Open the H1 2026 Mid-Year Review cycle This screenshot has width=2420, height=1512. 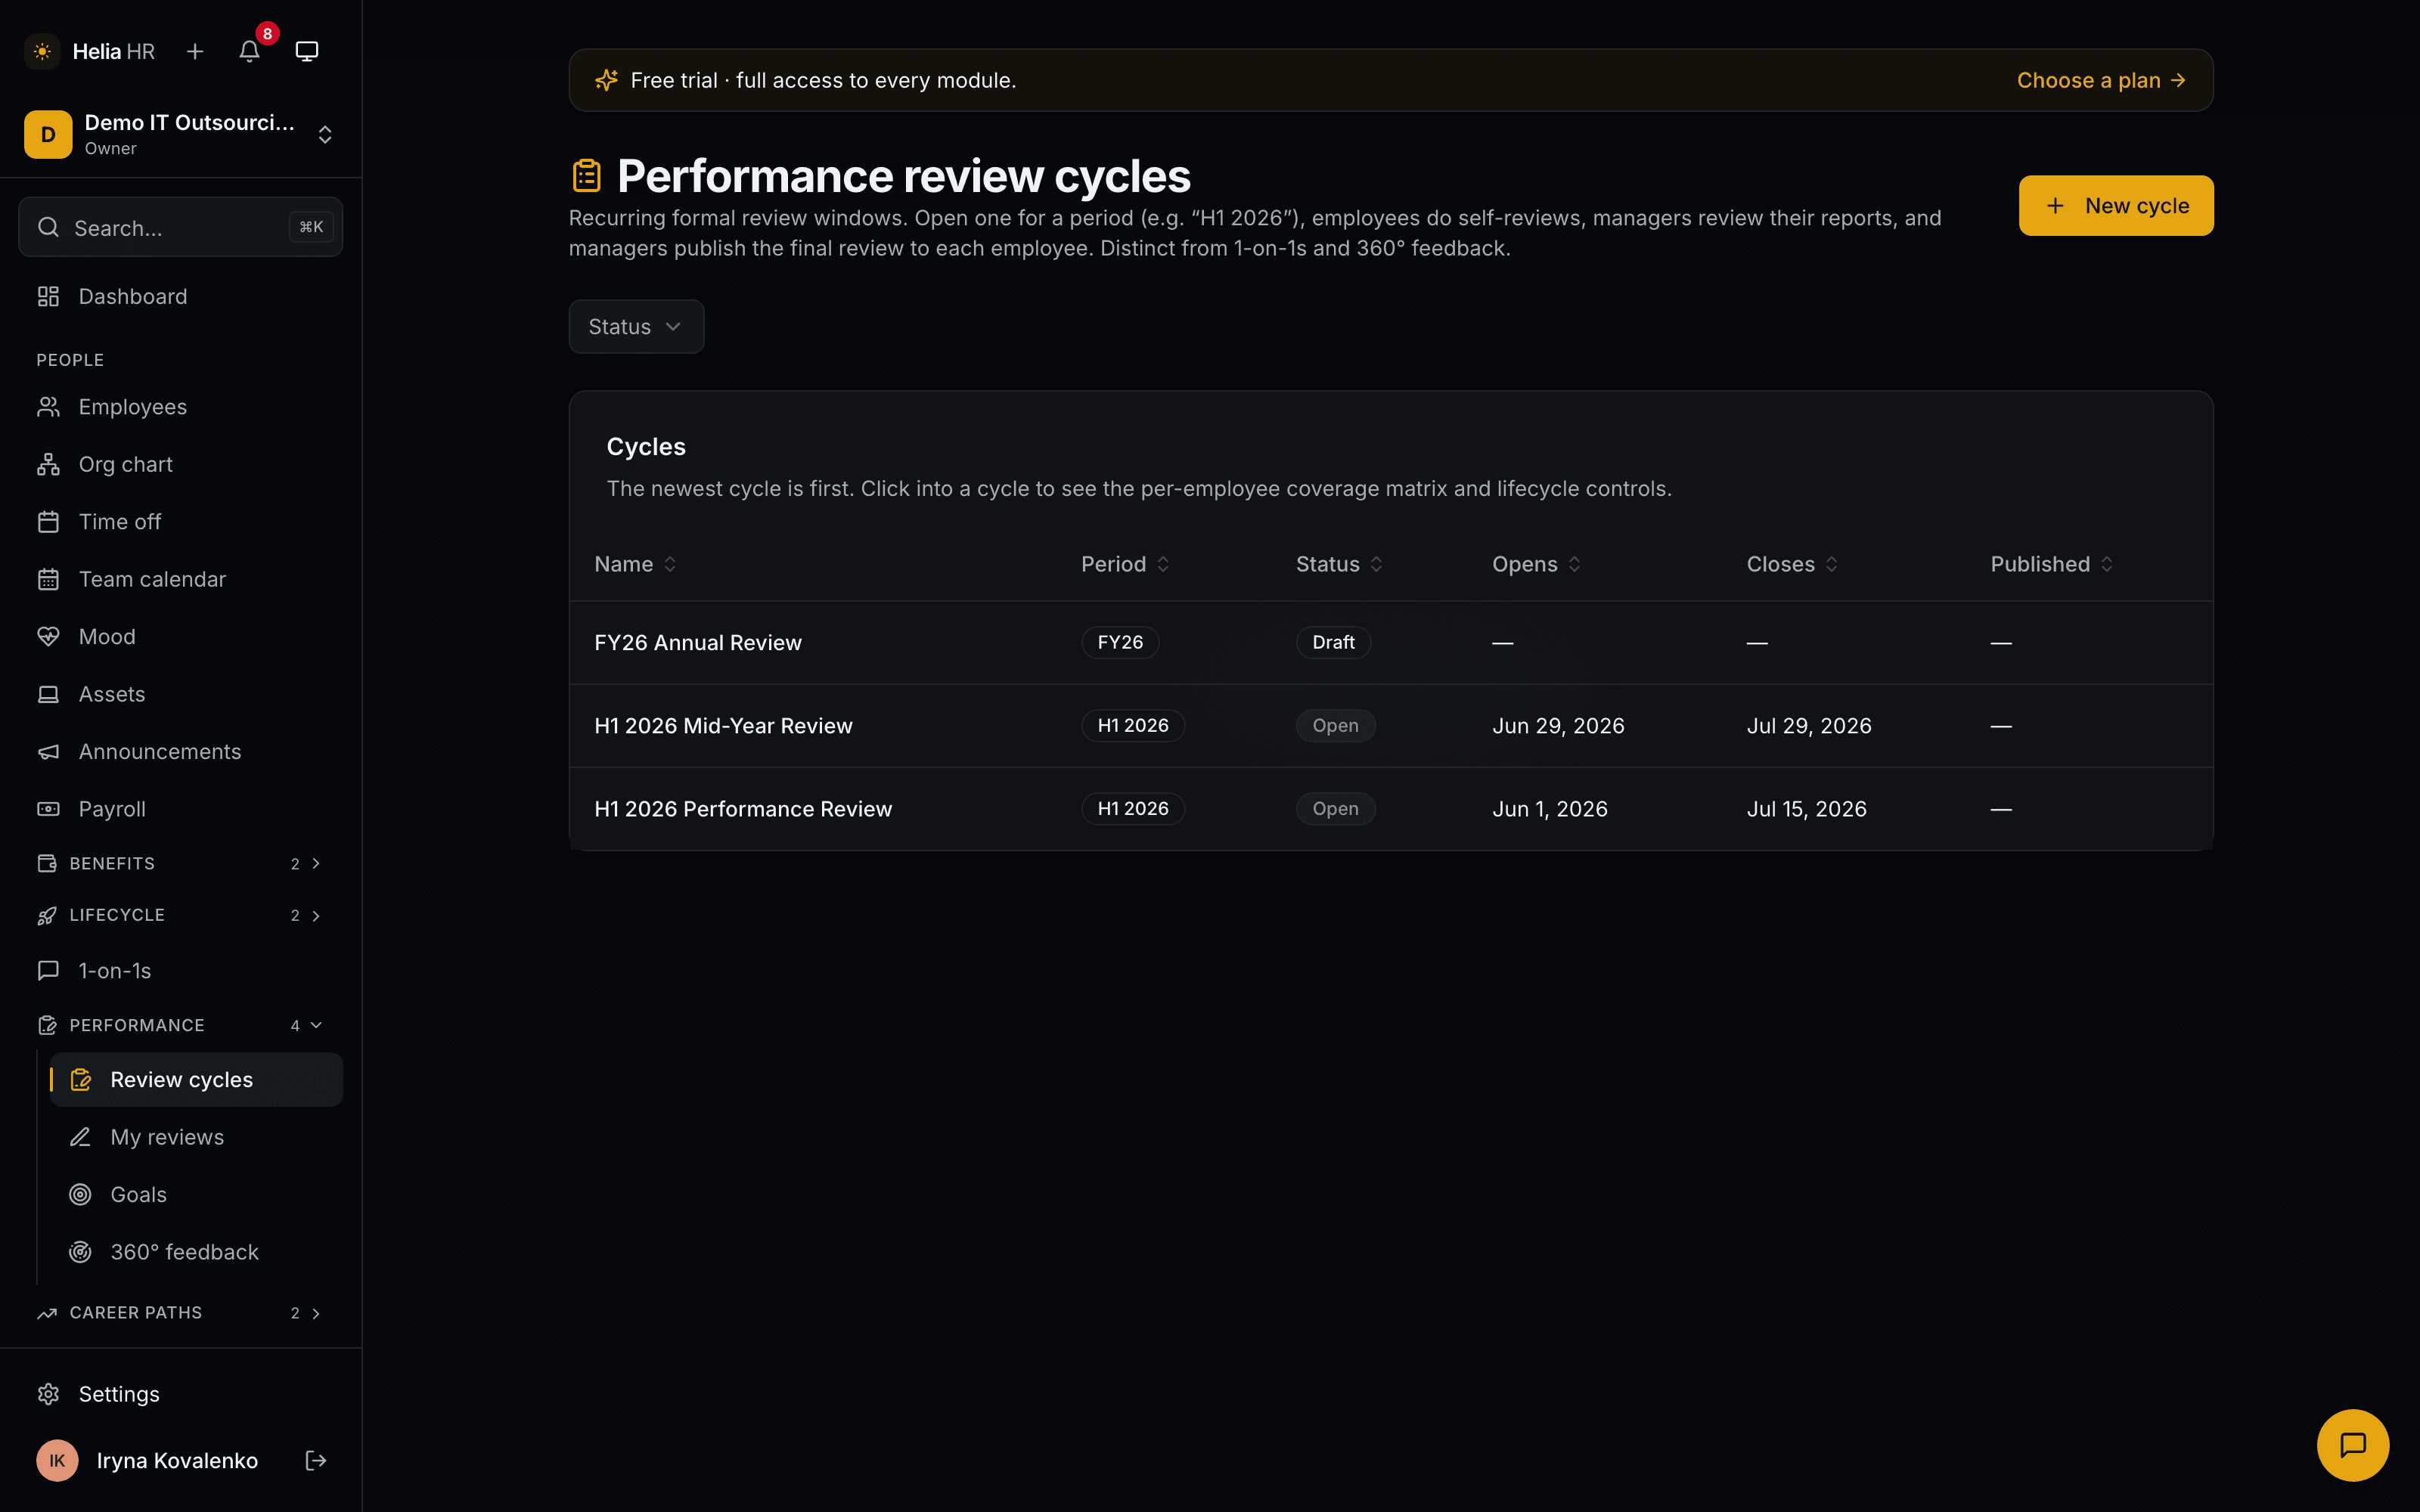tap(723, 726)
